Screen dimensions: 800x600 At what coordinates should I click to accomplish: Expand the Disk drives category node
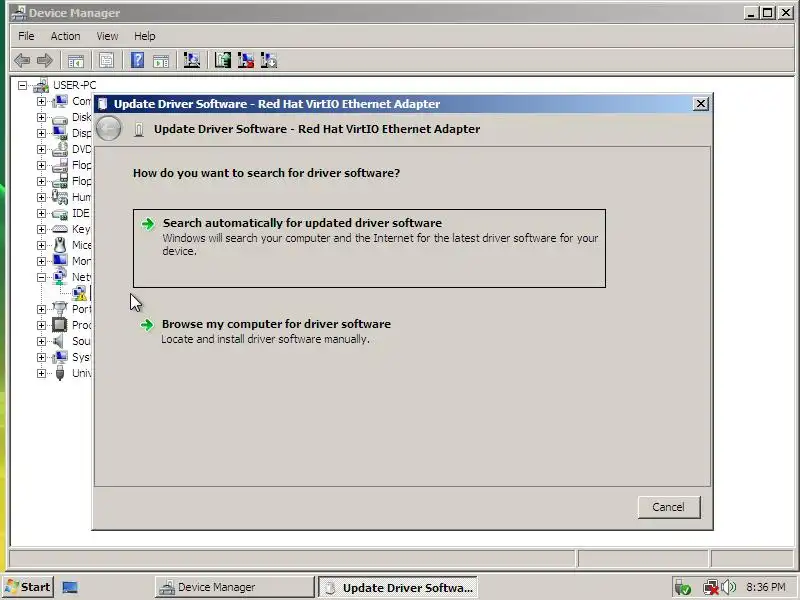41,117
